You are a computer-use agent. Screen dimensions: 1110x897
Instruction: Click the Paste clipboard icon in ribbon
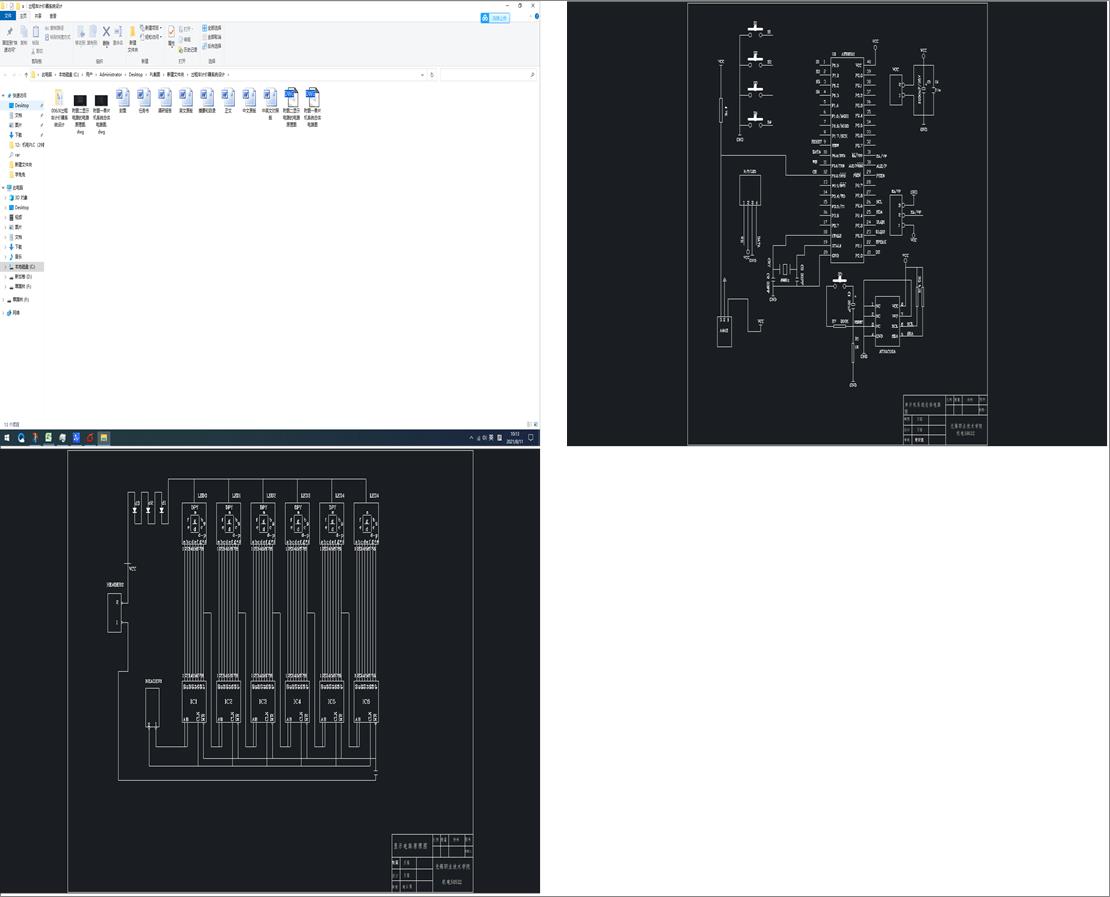point(36,33)
